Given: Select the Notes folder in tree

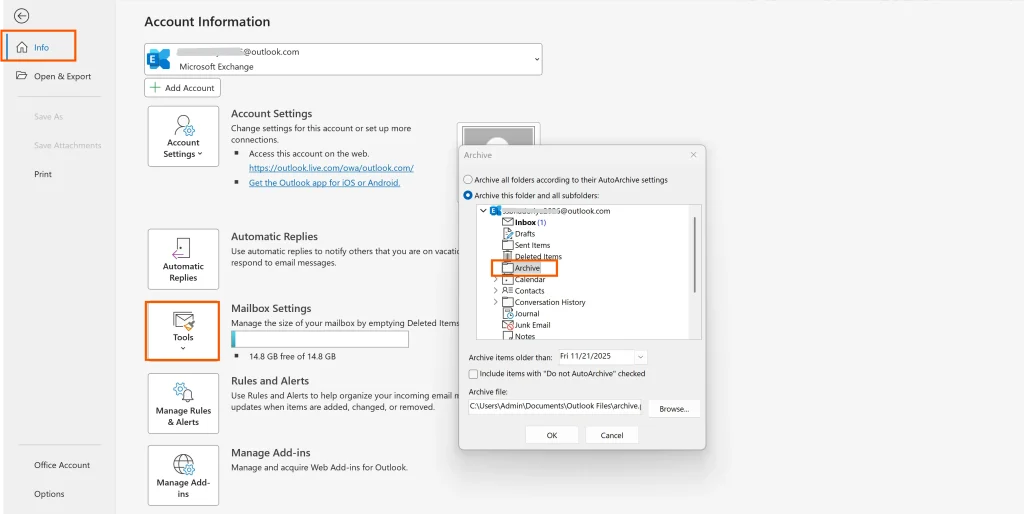Looking at the screenshot, I should (x=519, y=336).
